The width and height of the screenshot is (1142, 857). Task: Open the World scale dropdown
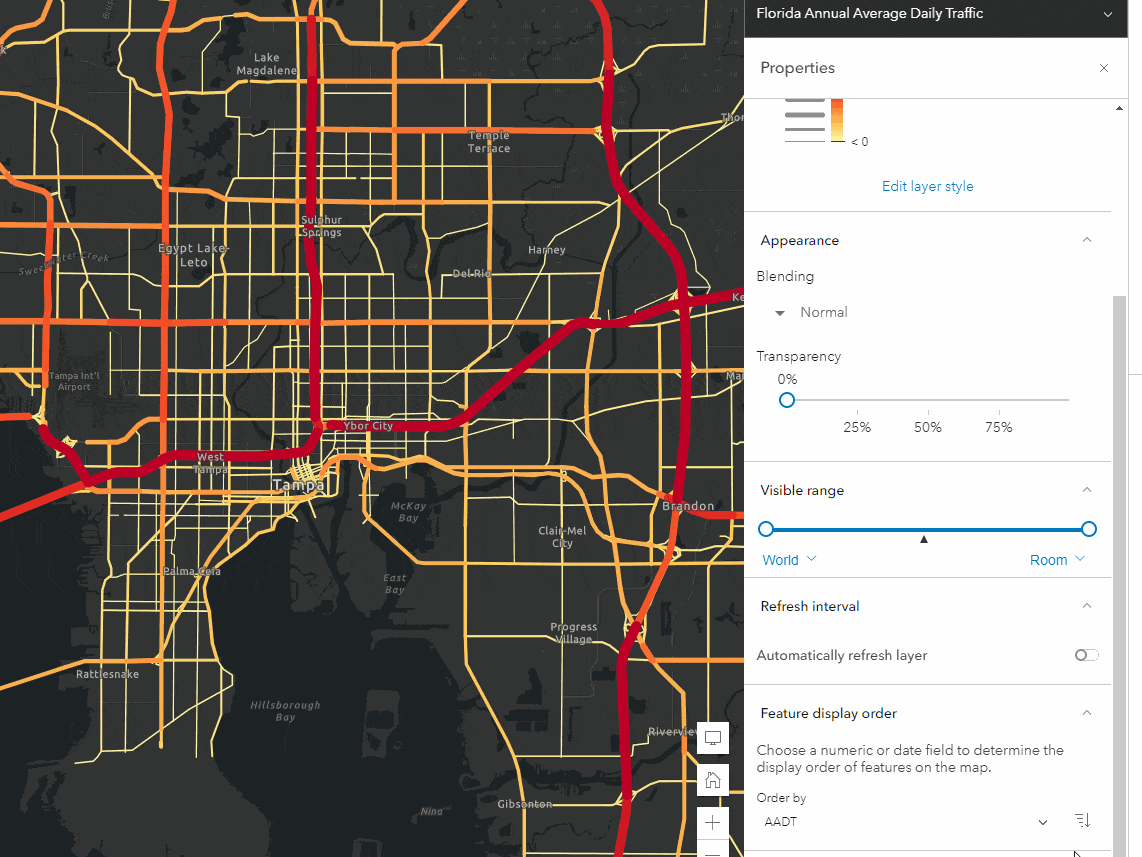[x=789, y=560]
